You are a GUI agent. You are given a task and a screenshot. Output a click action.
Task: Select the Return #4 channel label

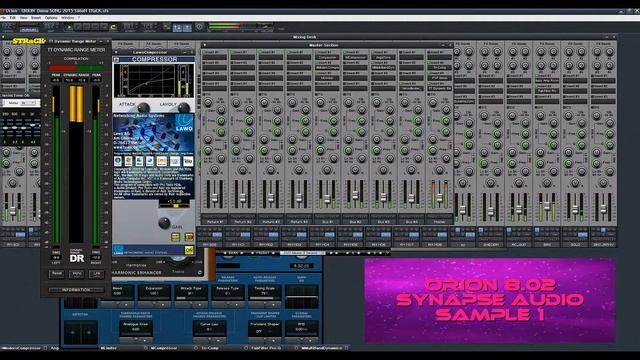click(x=299, y=222)
